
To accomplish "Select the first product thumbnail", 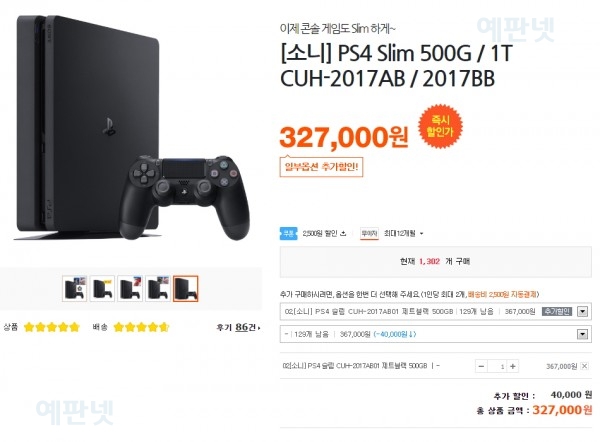I will pos(75,289).
